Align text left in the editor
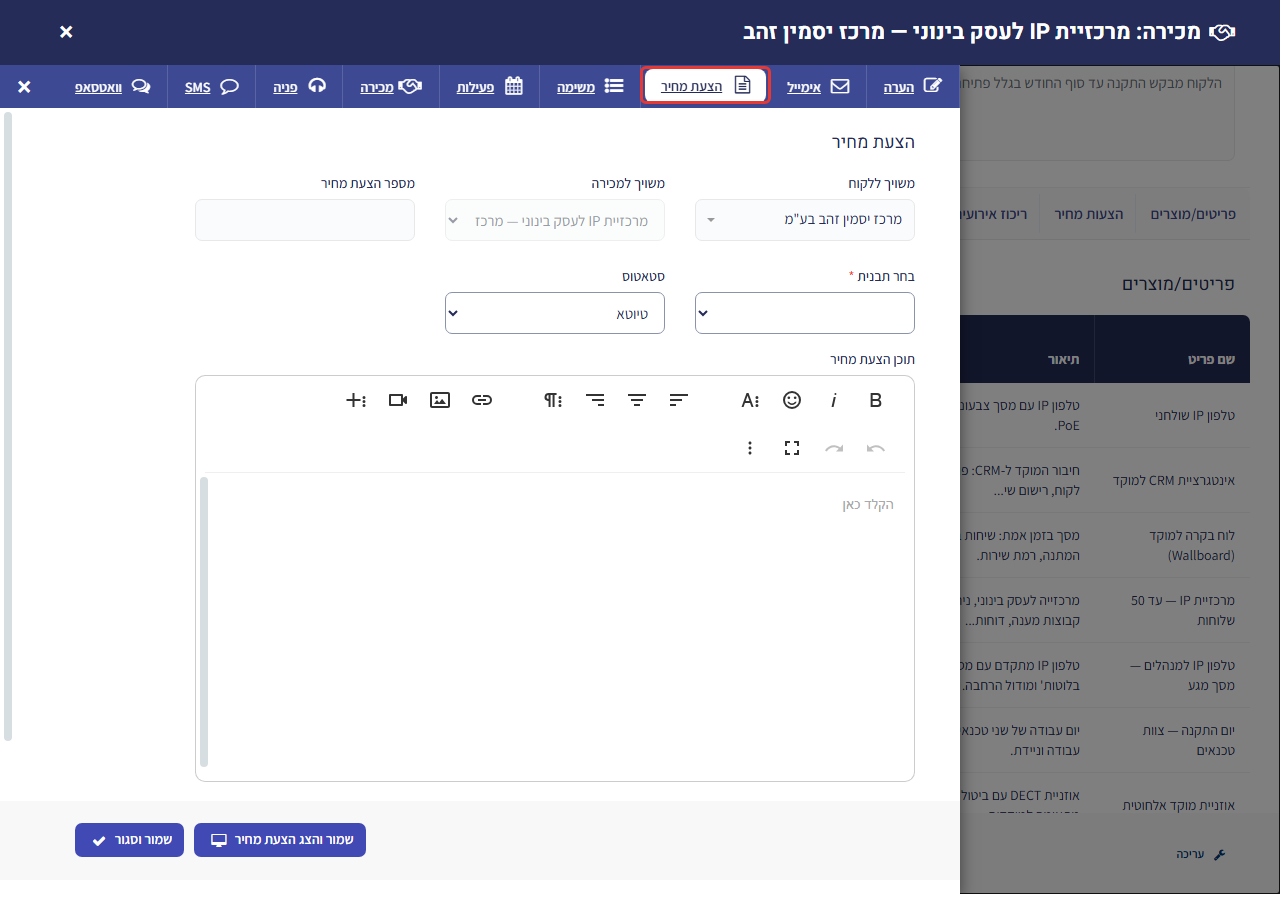This screenshot has width=1280, height=900. point(679,400)
